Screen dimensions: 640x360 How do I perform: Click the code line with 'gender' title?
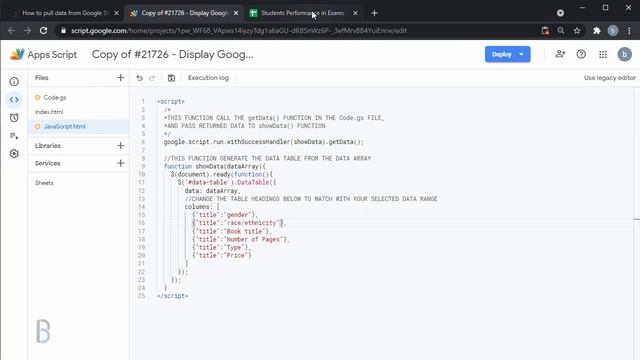pyautogui.click(x=224, y=215)
